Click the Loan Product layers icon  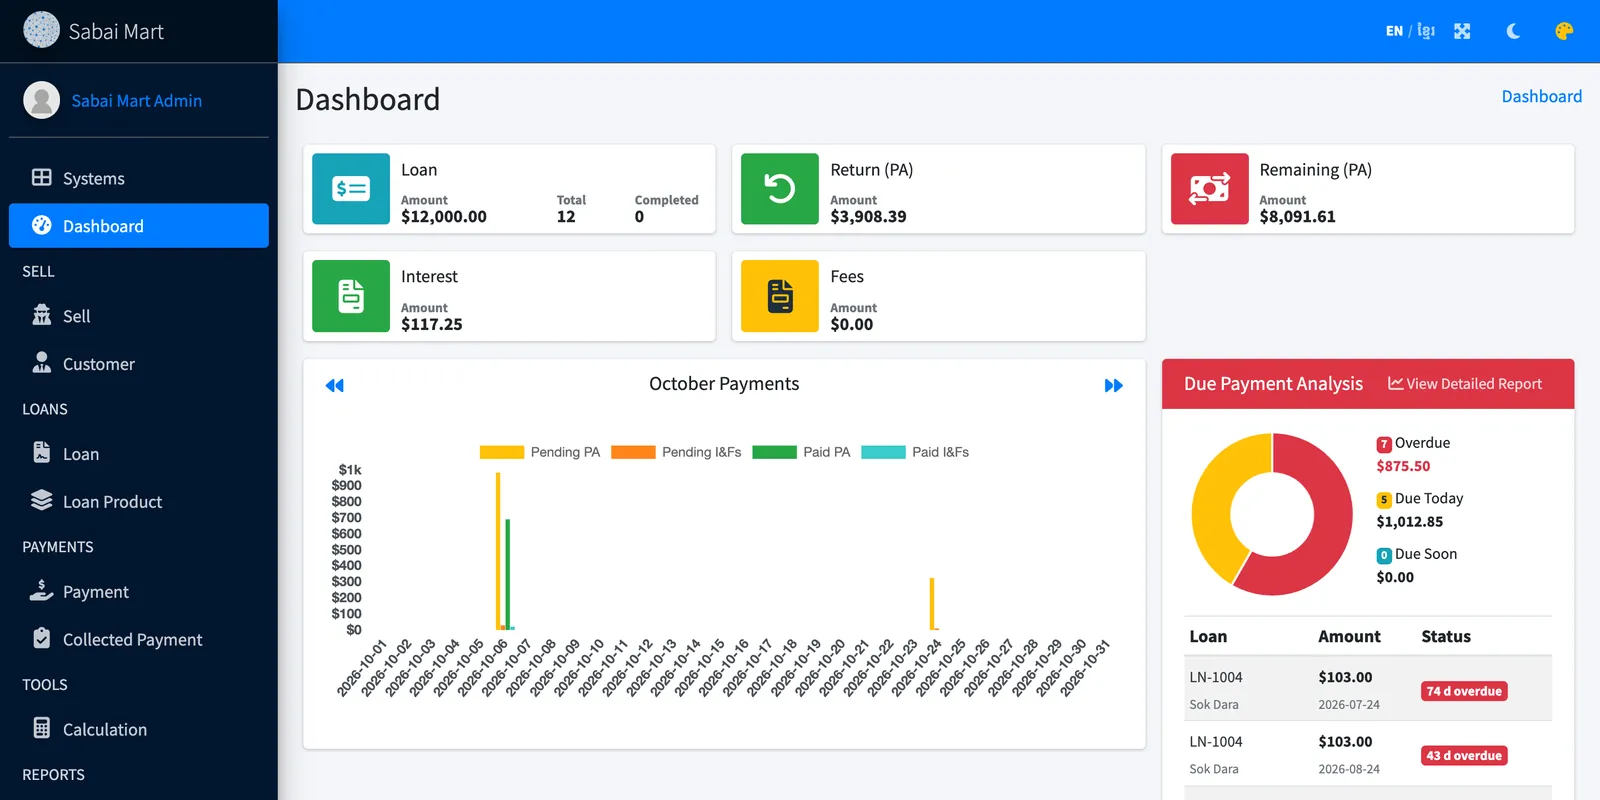[x=41, y=500]
